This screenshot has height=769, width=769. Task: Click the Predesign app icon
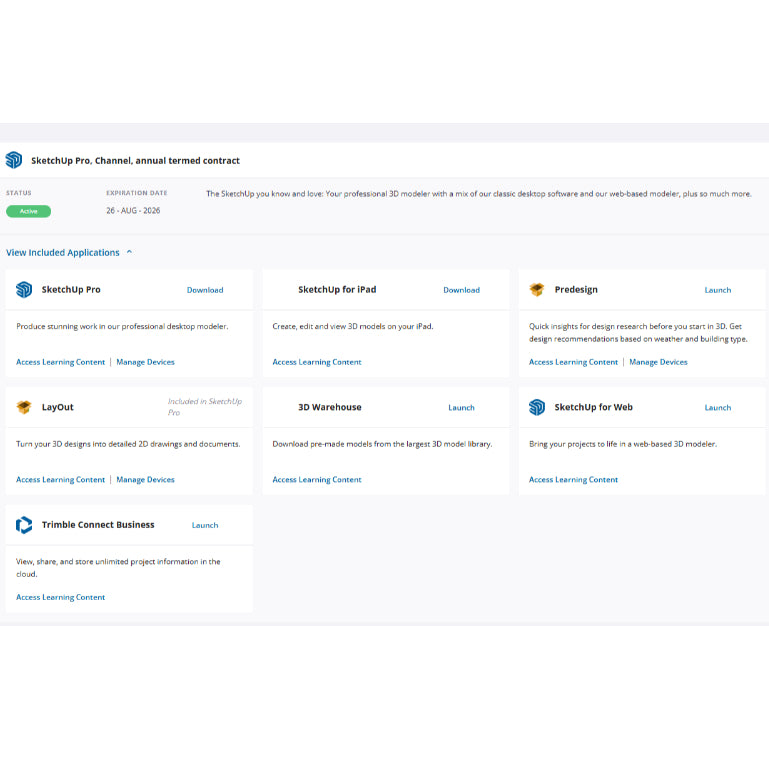pyautogui.click(x=537, y=290)
